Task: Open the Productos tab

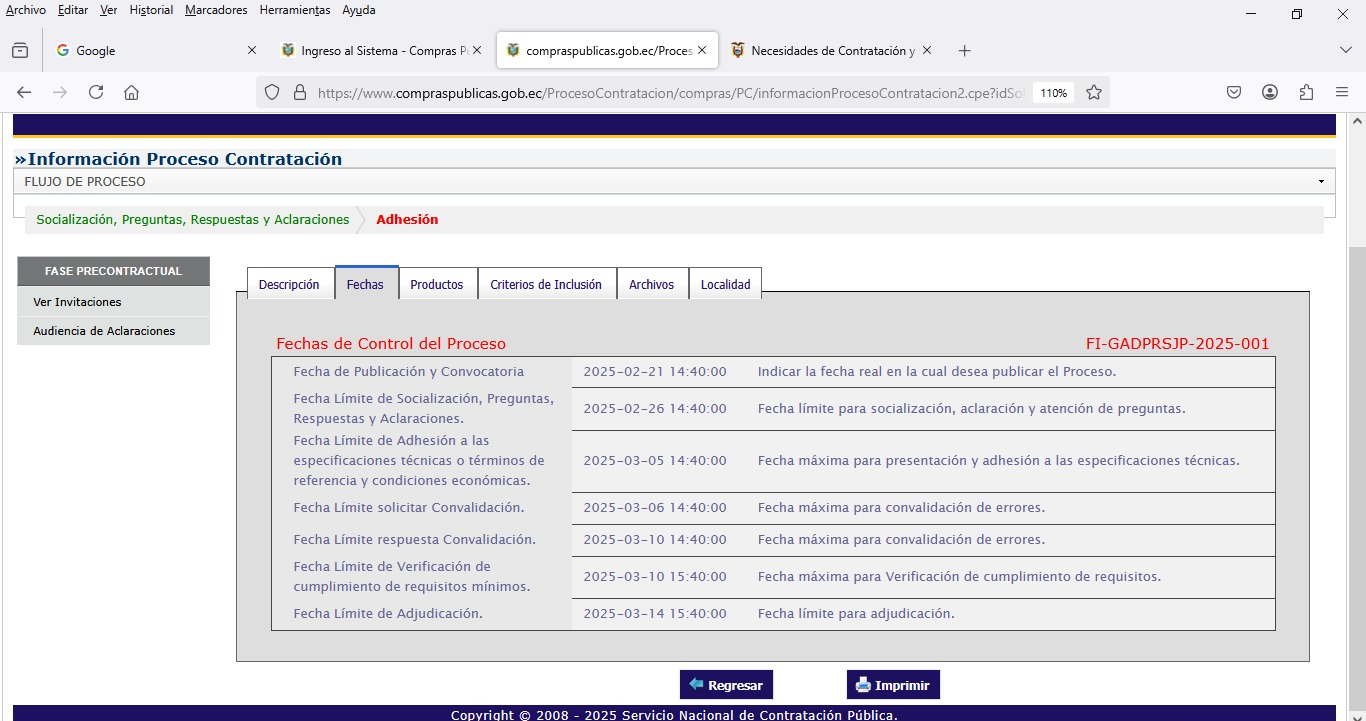Action: 437,284
